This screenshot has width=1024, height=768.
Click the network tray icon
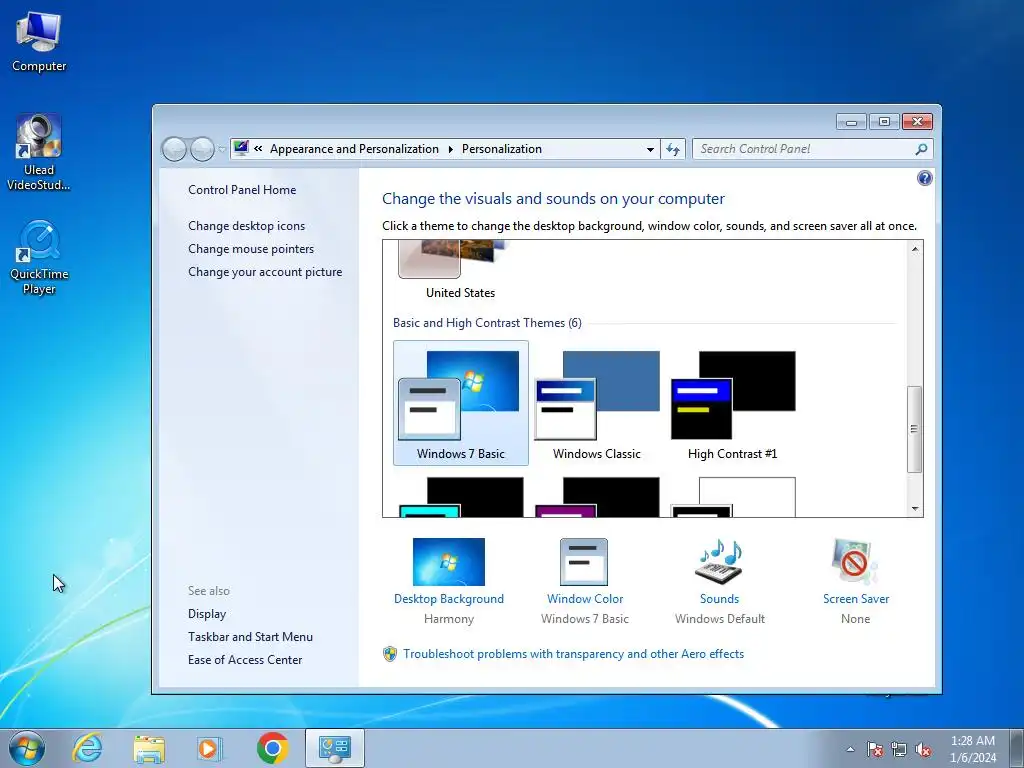(x=899, y=749)
